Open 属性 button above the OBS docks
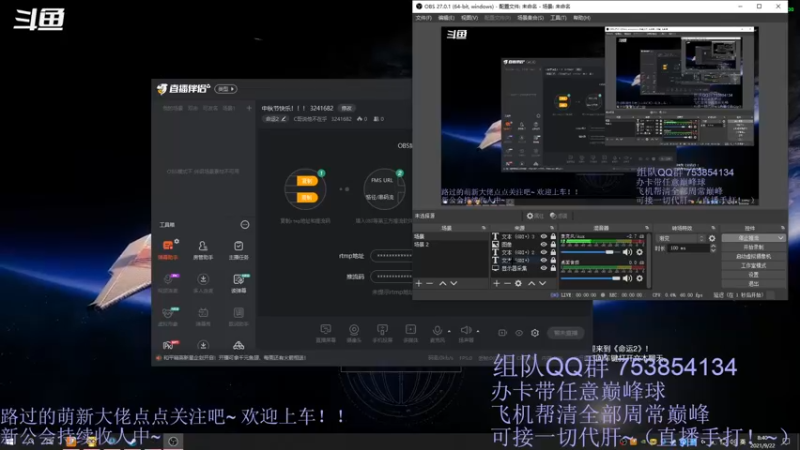Image resolution: width=800 pixels, height=450 pixels. coord(535,216)
